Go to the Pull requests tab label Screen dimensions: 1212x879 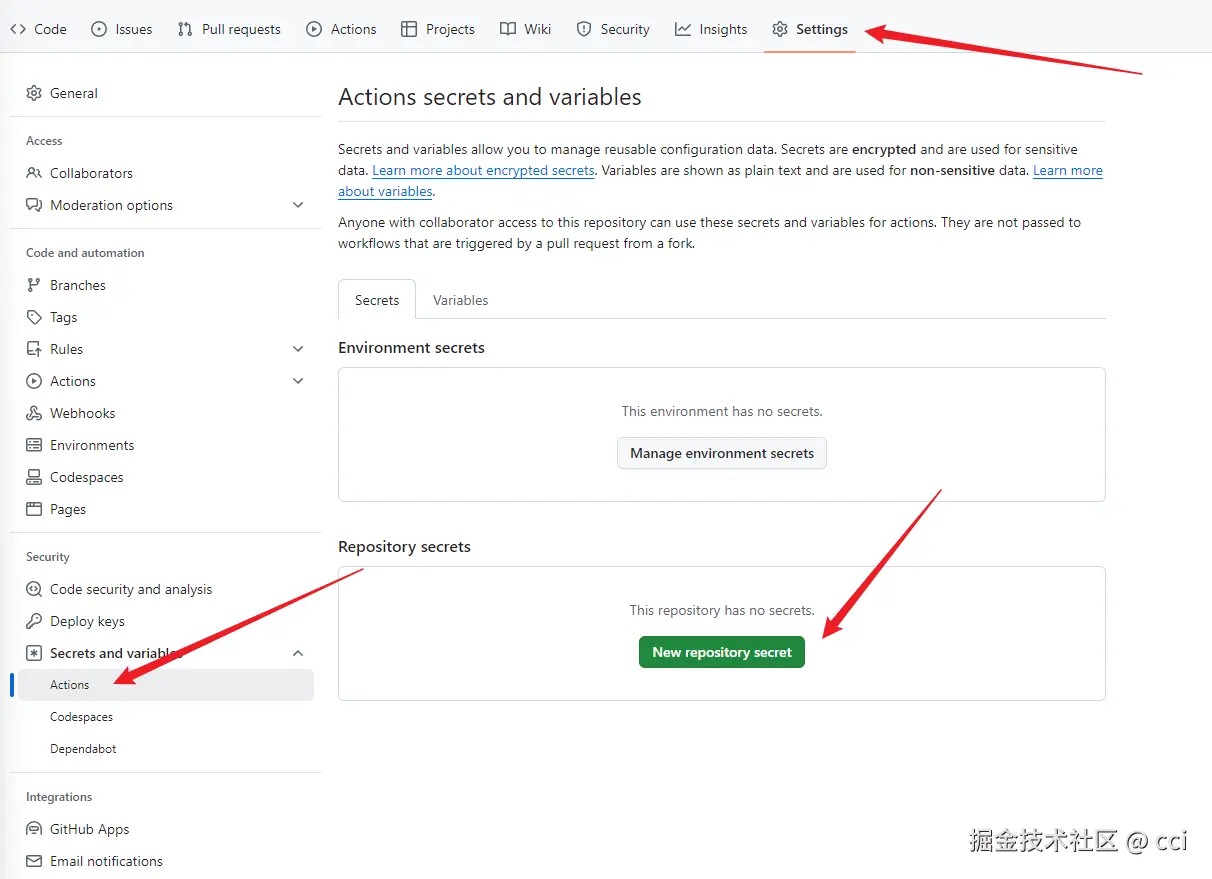(241, 29)
